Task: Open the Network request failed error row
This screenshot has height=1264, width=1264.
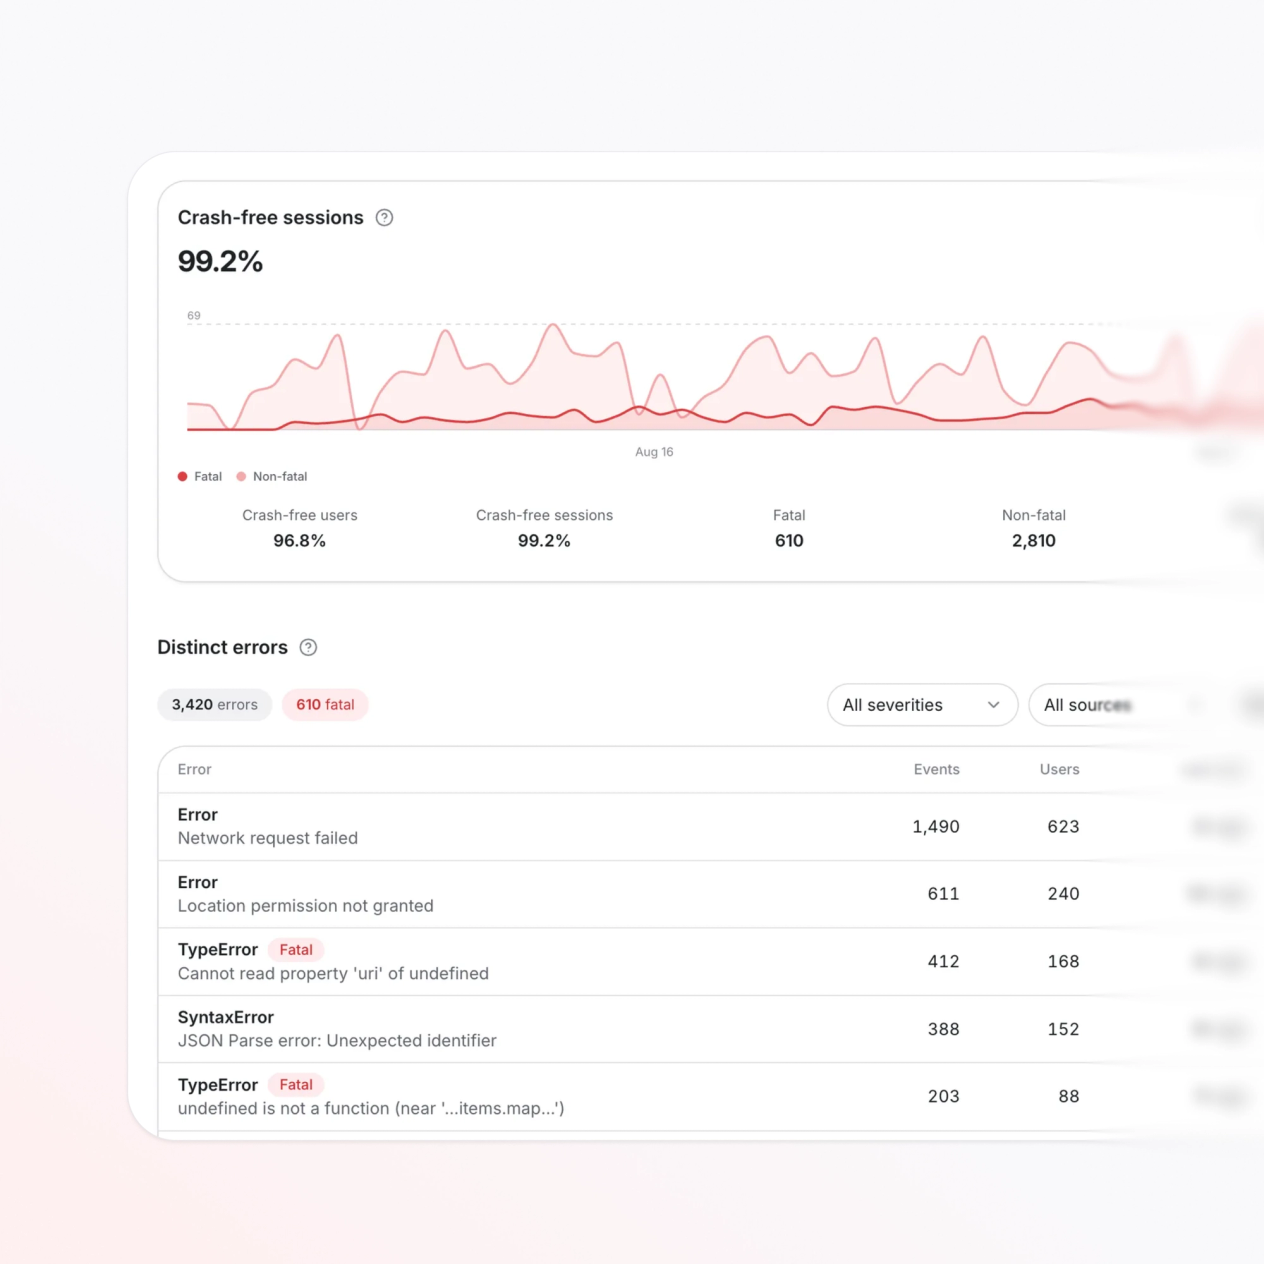Action: click(x=710, y=827)
